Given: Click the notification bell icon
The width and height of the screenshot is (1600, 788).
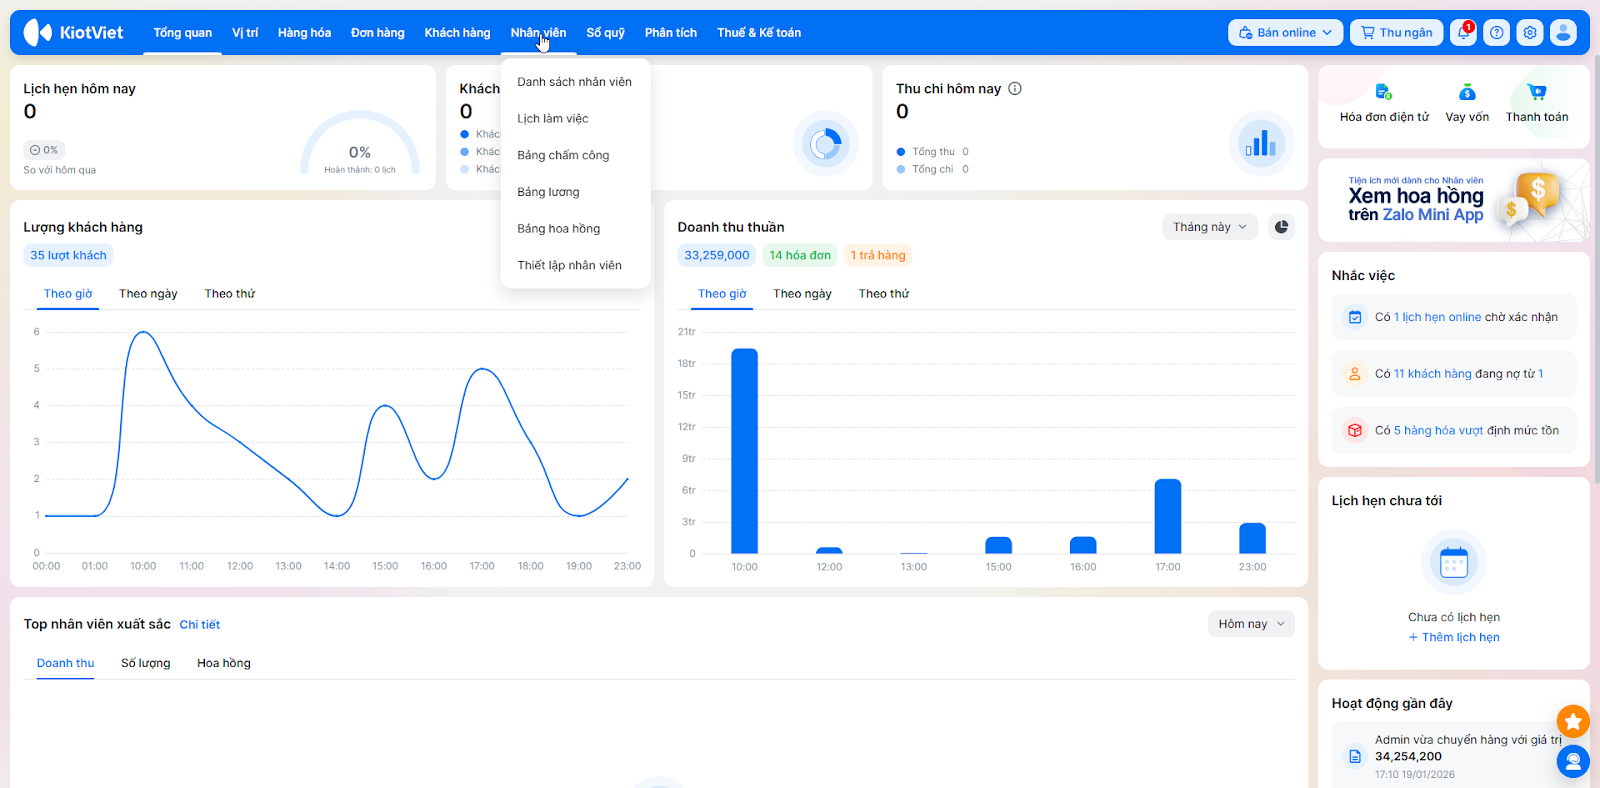Looking at the screenshot, I should click(1464, 33).
